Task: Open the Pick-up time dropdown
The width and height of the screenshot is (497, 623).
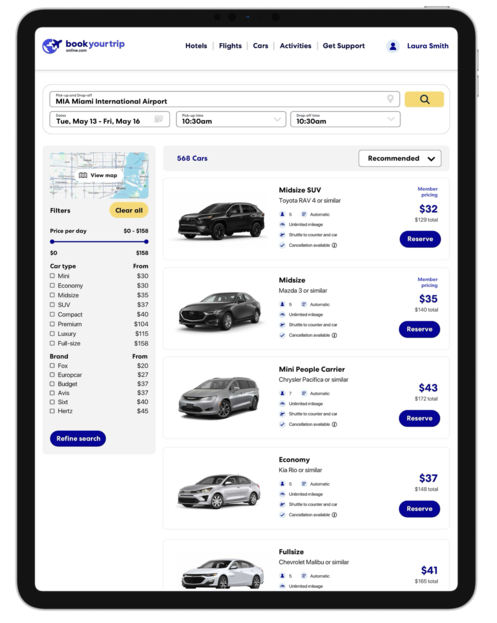Action: pos(231,119)
